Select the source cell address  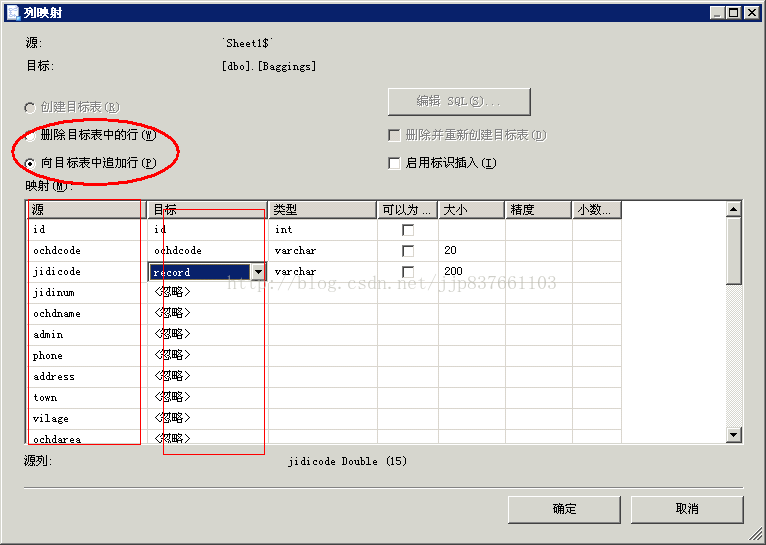86,377
